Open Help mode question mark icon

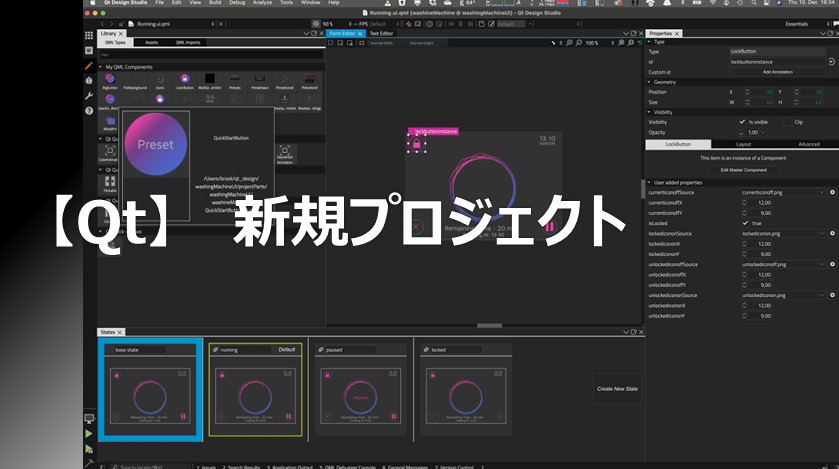coord(89,111)
